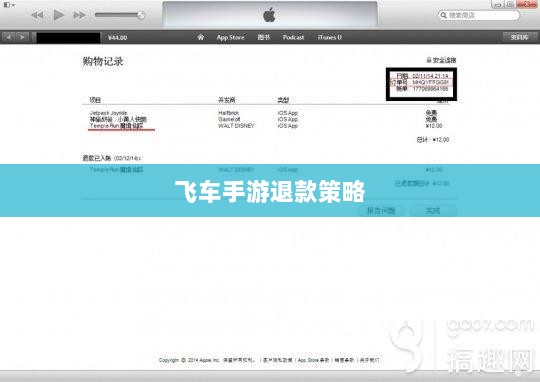Skip ahead with the fast-forward button
540x382 pixels.
[79, 15]
